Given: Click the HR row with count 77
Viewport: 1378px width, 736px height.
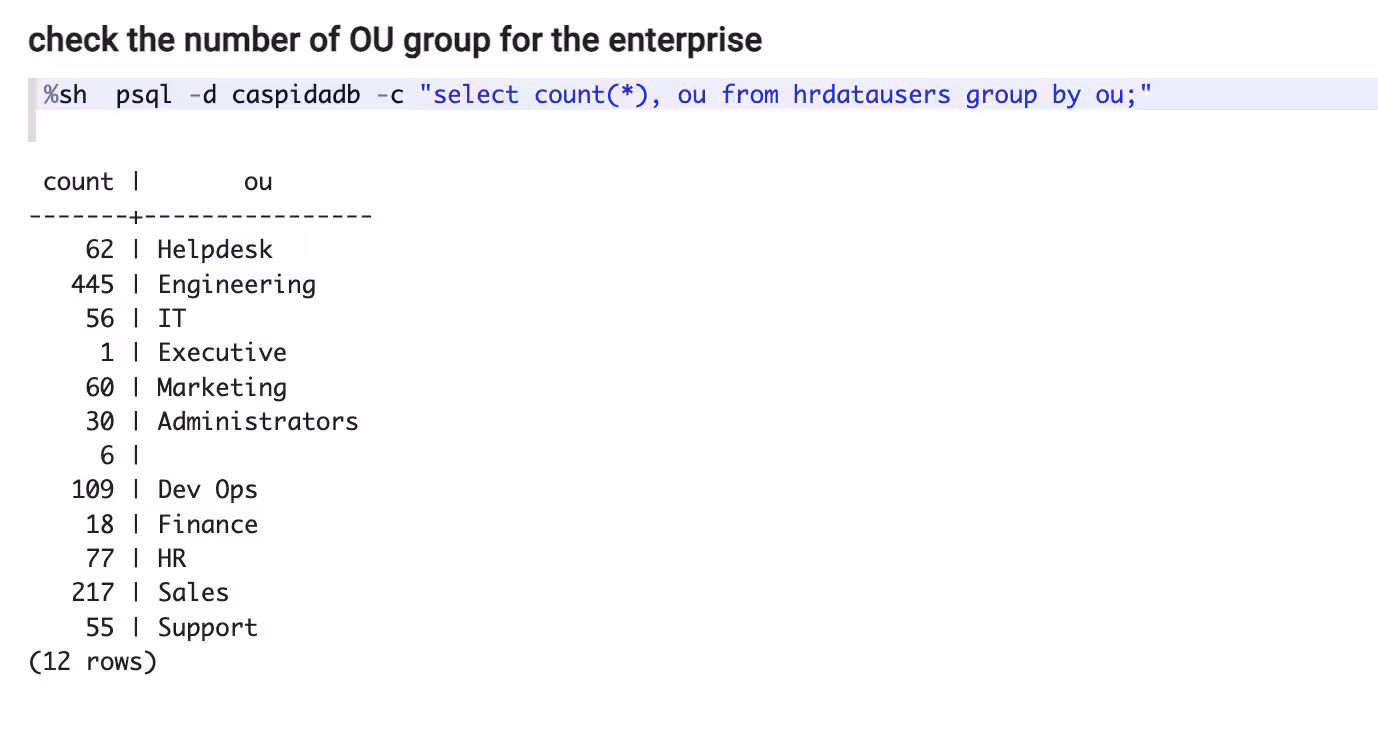Looking at the screenshot, I should coord(171,559).
